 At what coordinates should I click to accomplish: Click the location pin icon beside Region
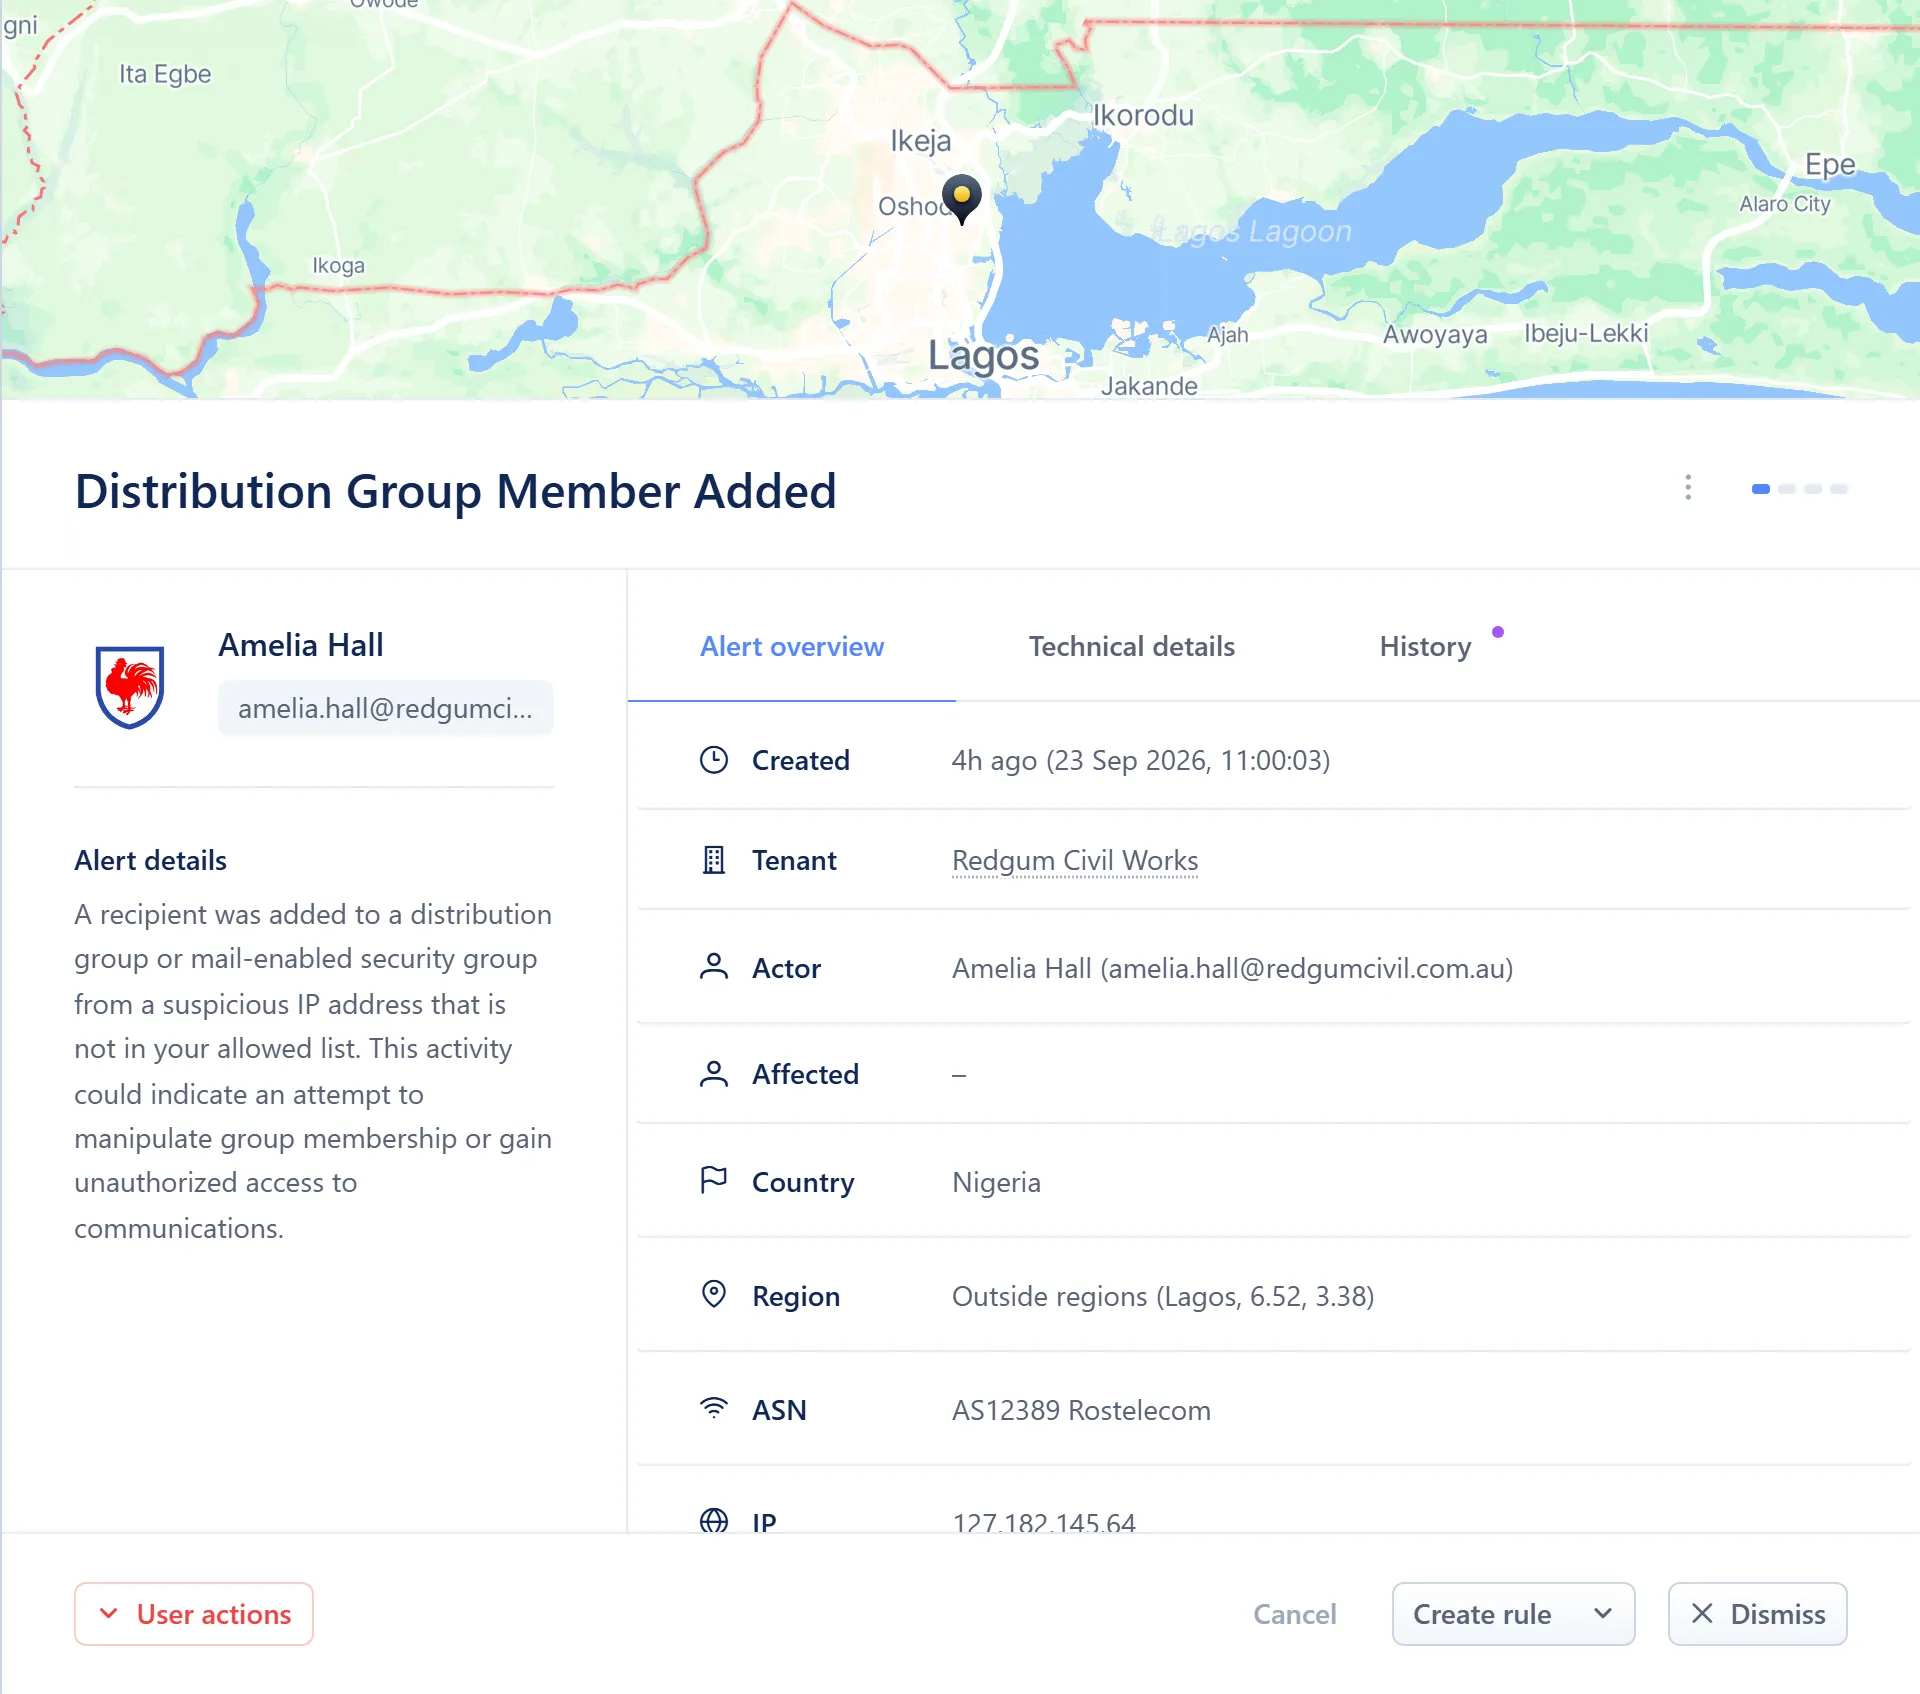click(714, 1295)
